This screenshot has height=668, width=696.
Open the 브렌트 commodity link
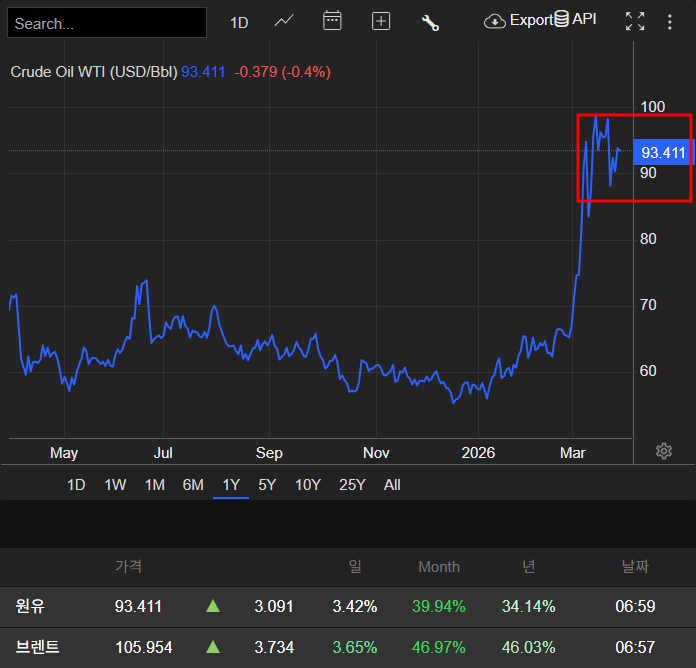coord(38,647)
